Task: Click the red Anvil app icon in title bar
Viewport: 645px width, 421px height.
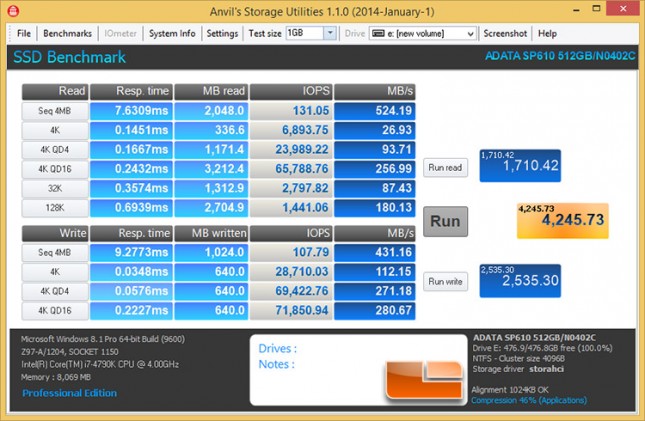Action: 13,11
